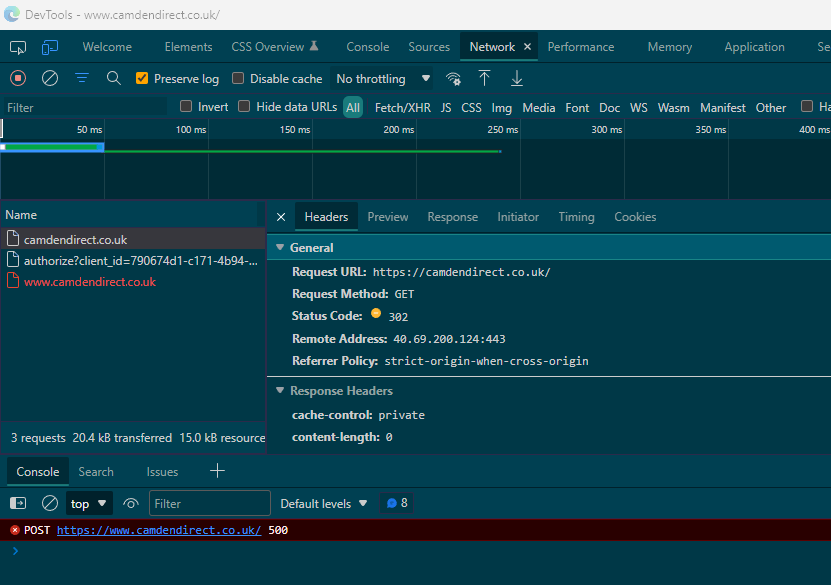Click CSS Overview experimental flask icon
The width and height of the screenshot is (831, 585).
tap(314, 46)
